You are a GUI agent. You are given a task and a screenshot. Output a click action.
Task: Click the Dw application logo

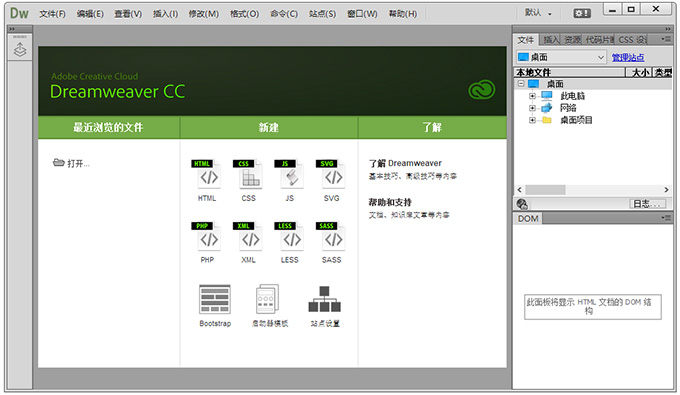click(19, 13)
